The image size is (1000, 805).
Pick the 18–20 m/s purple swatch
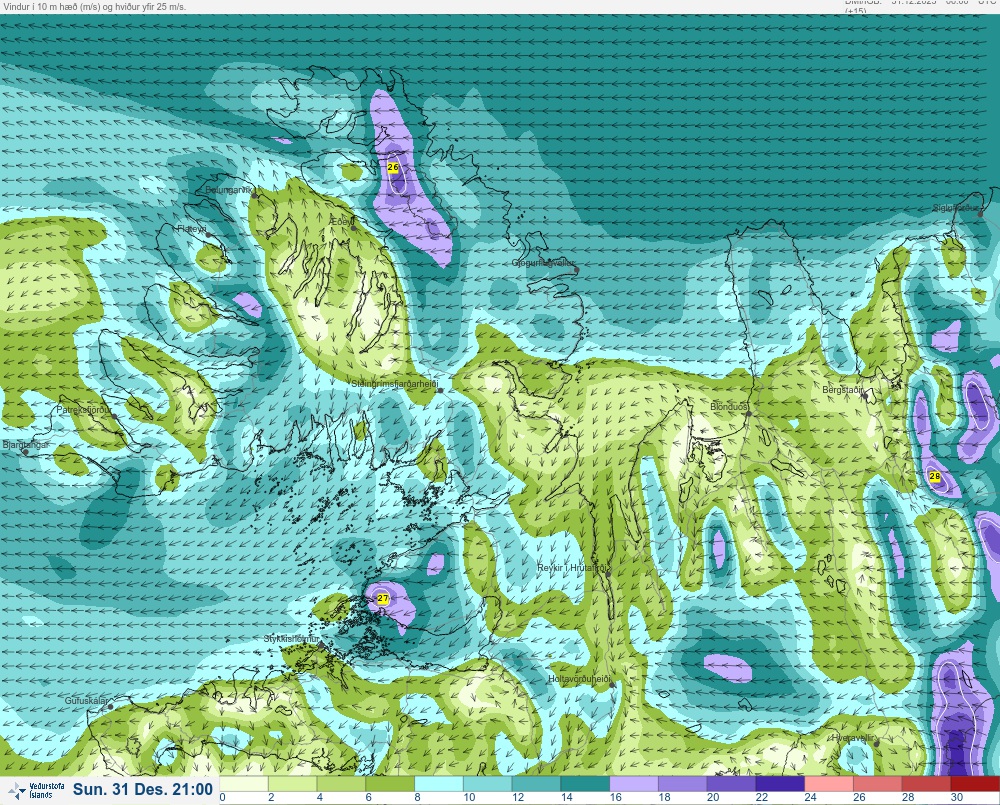click(x=682, y=784)
